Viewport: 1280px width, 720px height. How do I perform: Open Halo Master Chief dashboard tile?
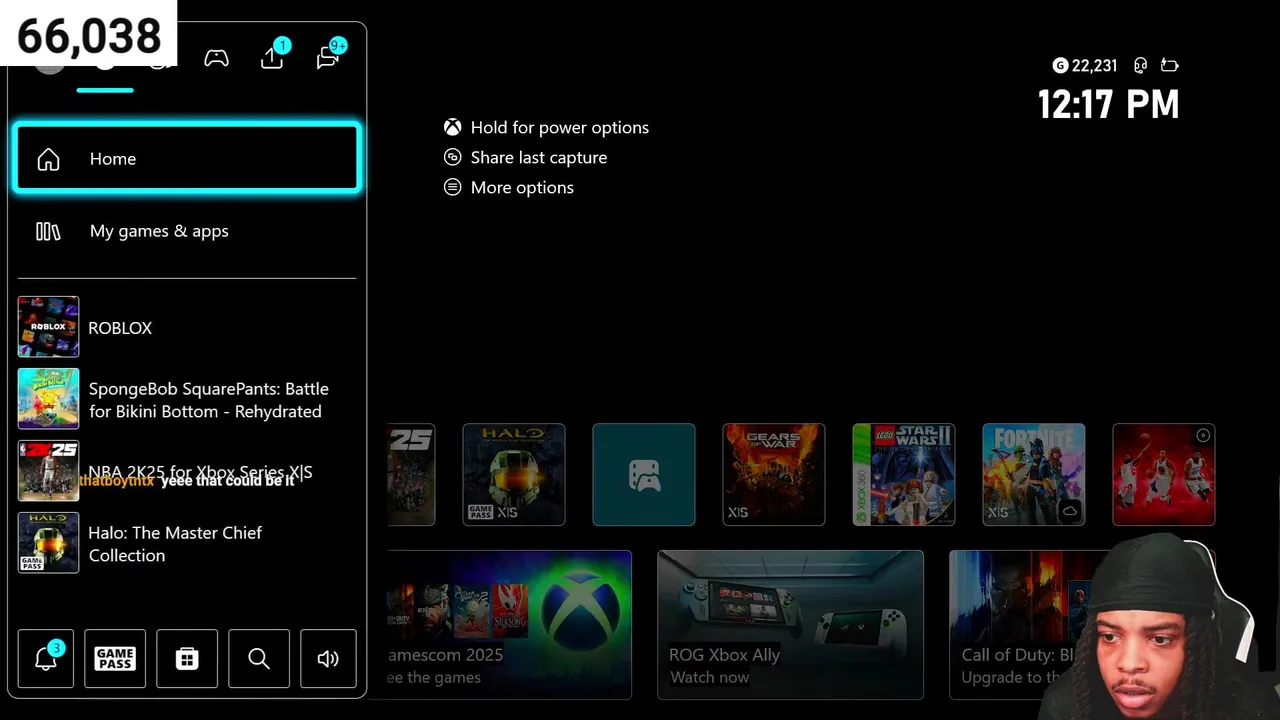click(514, 474)
